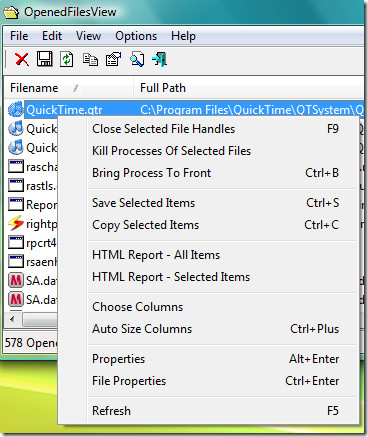The width and height of the screenshot is (368, 437).
Task: Click the Full Path column header
Action: coord(249,88)
